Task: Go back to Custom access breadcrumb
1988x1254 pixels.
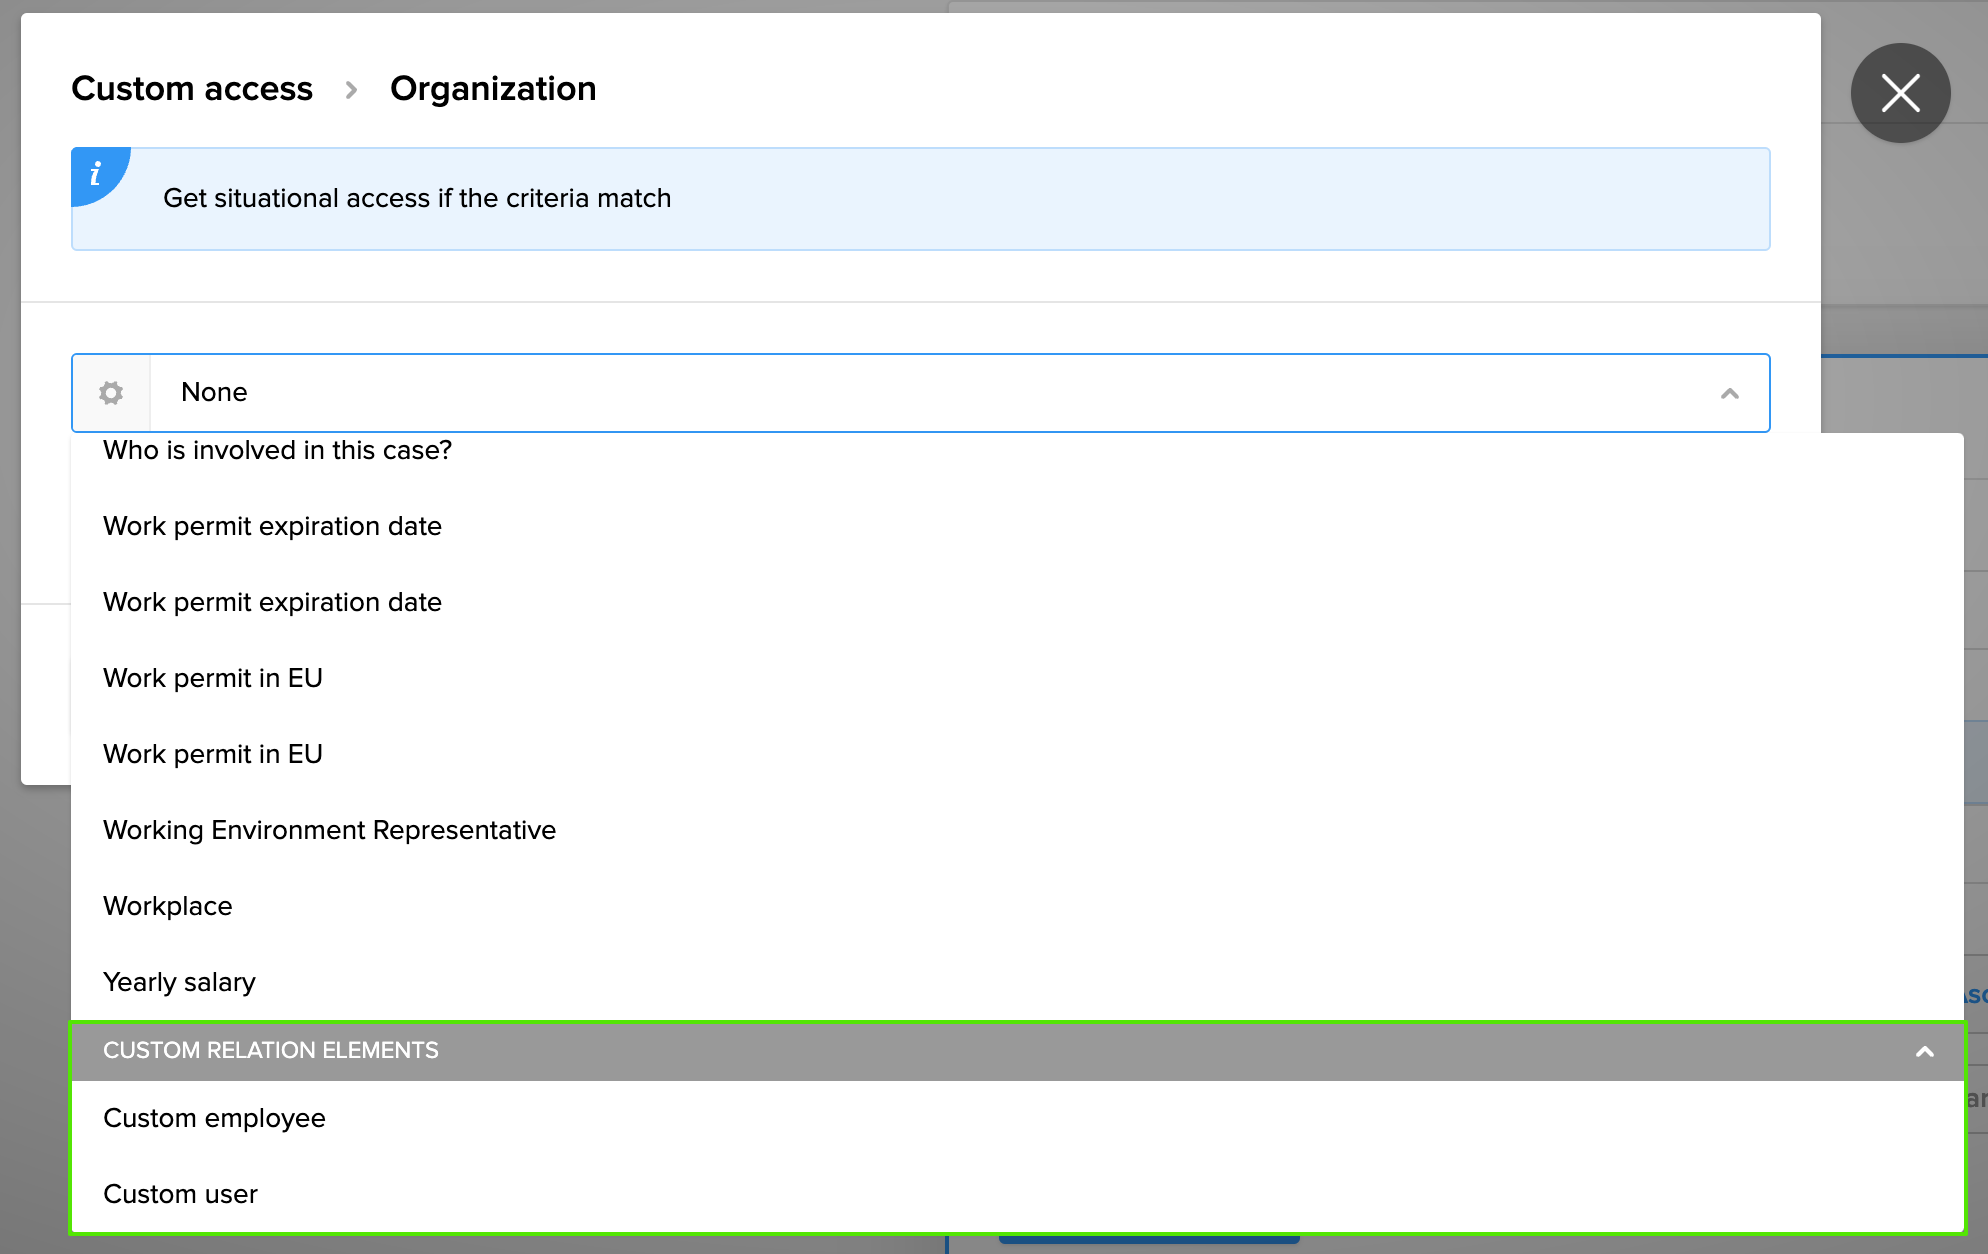Action: [192, 89]
